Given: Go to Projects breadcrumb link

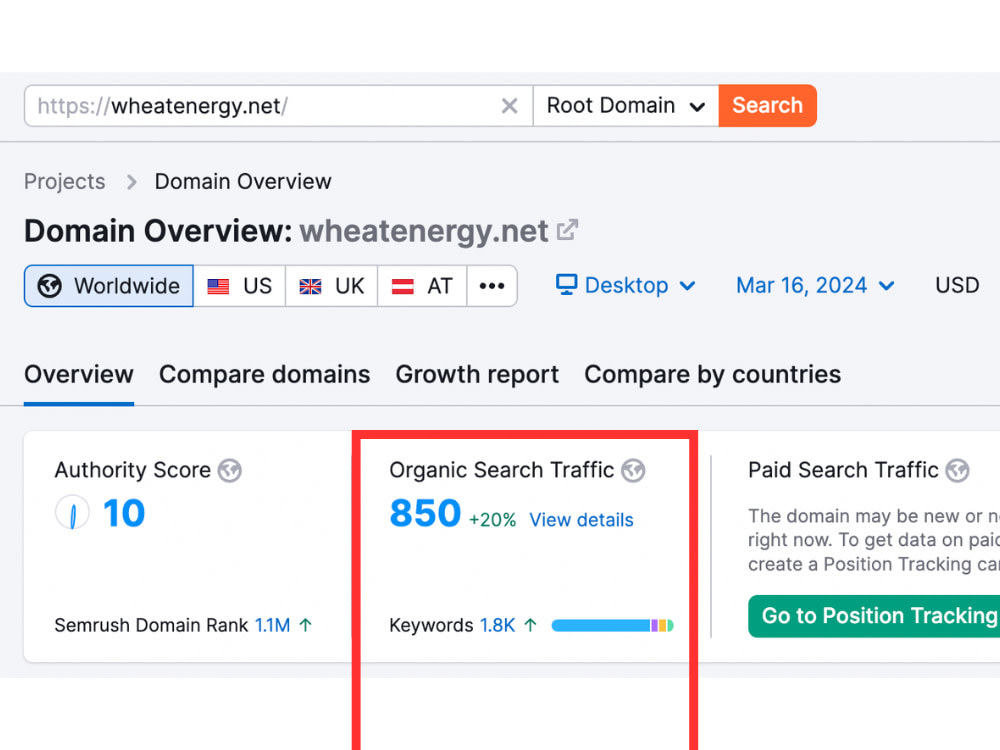Looking at the screenshot, I should pos(64,182).
